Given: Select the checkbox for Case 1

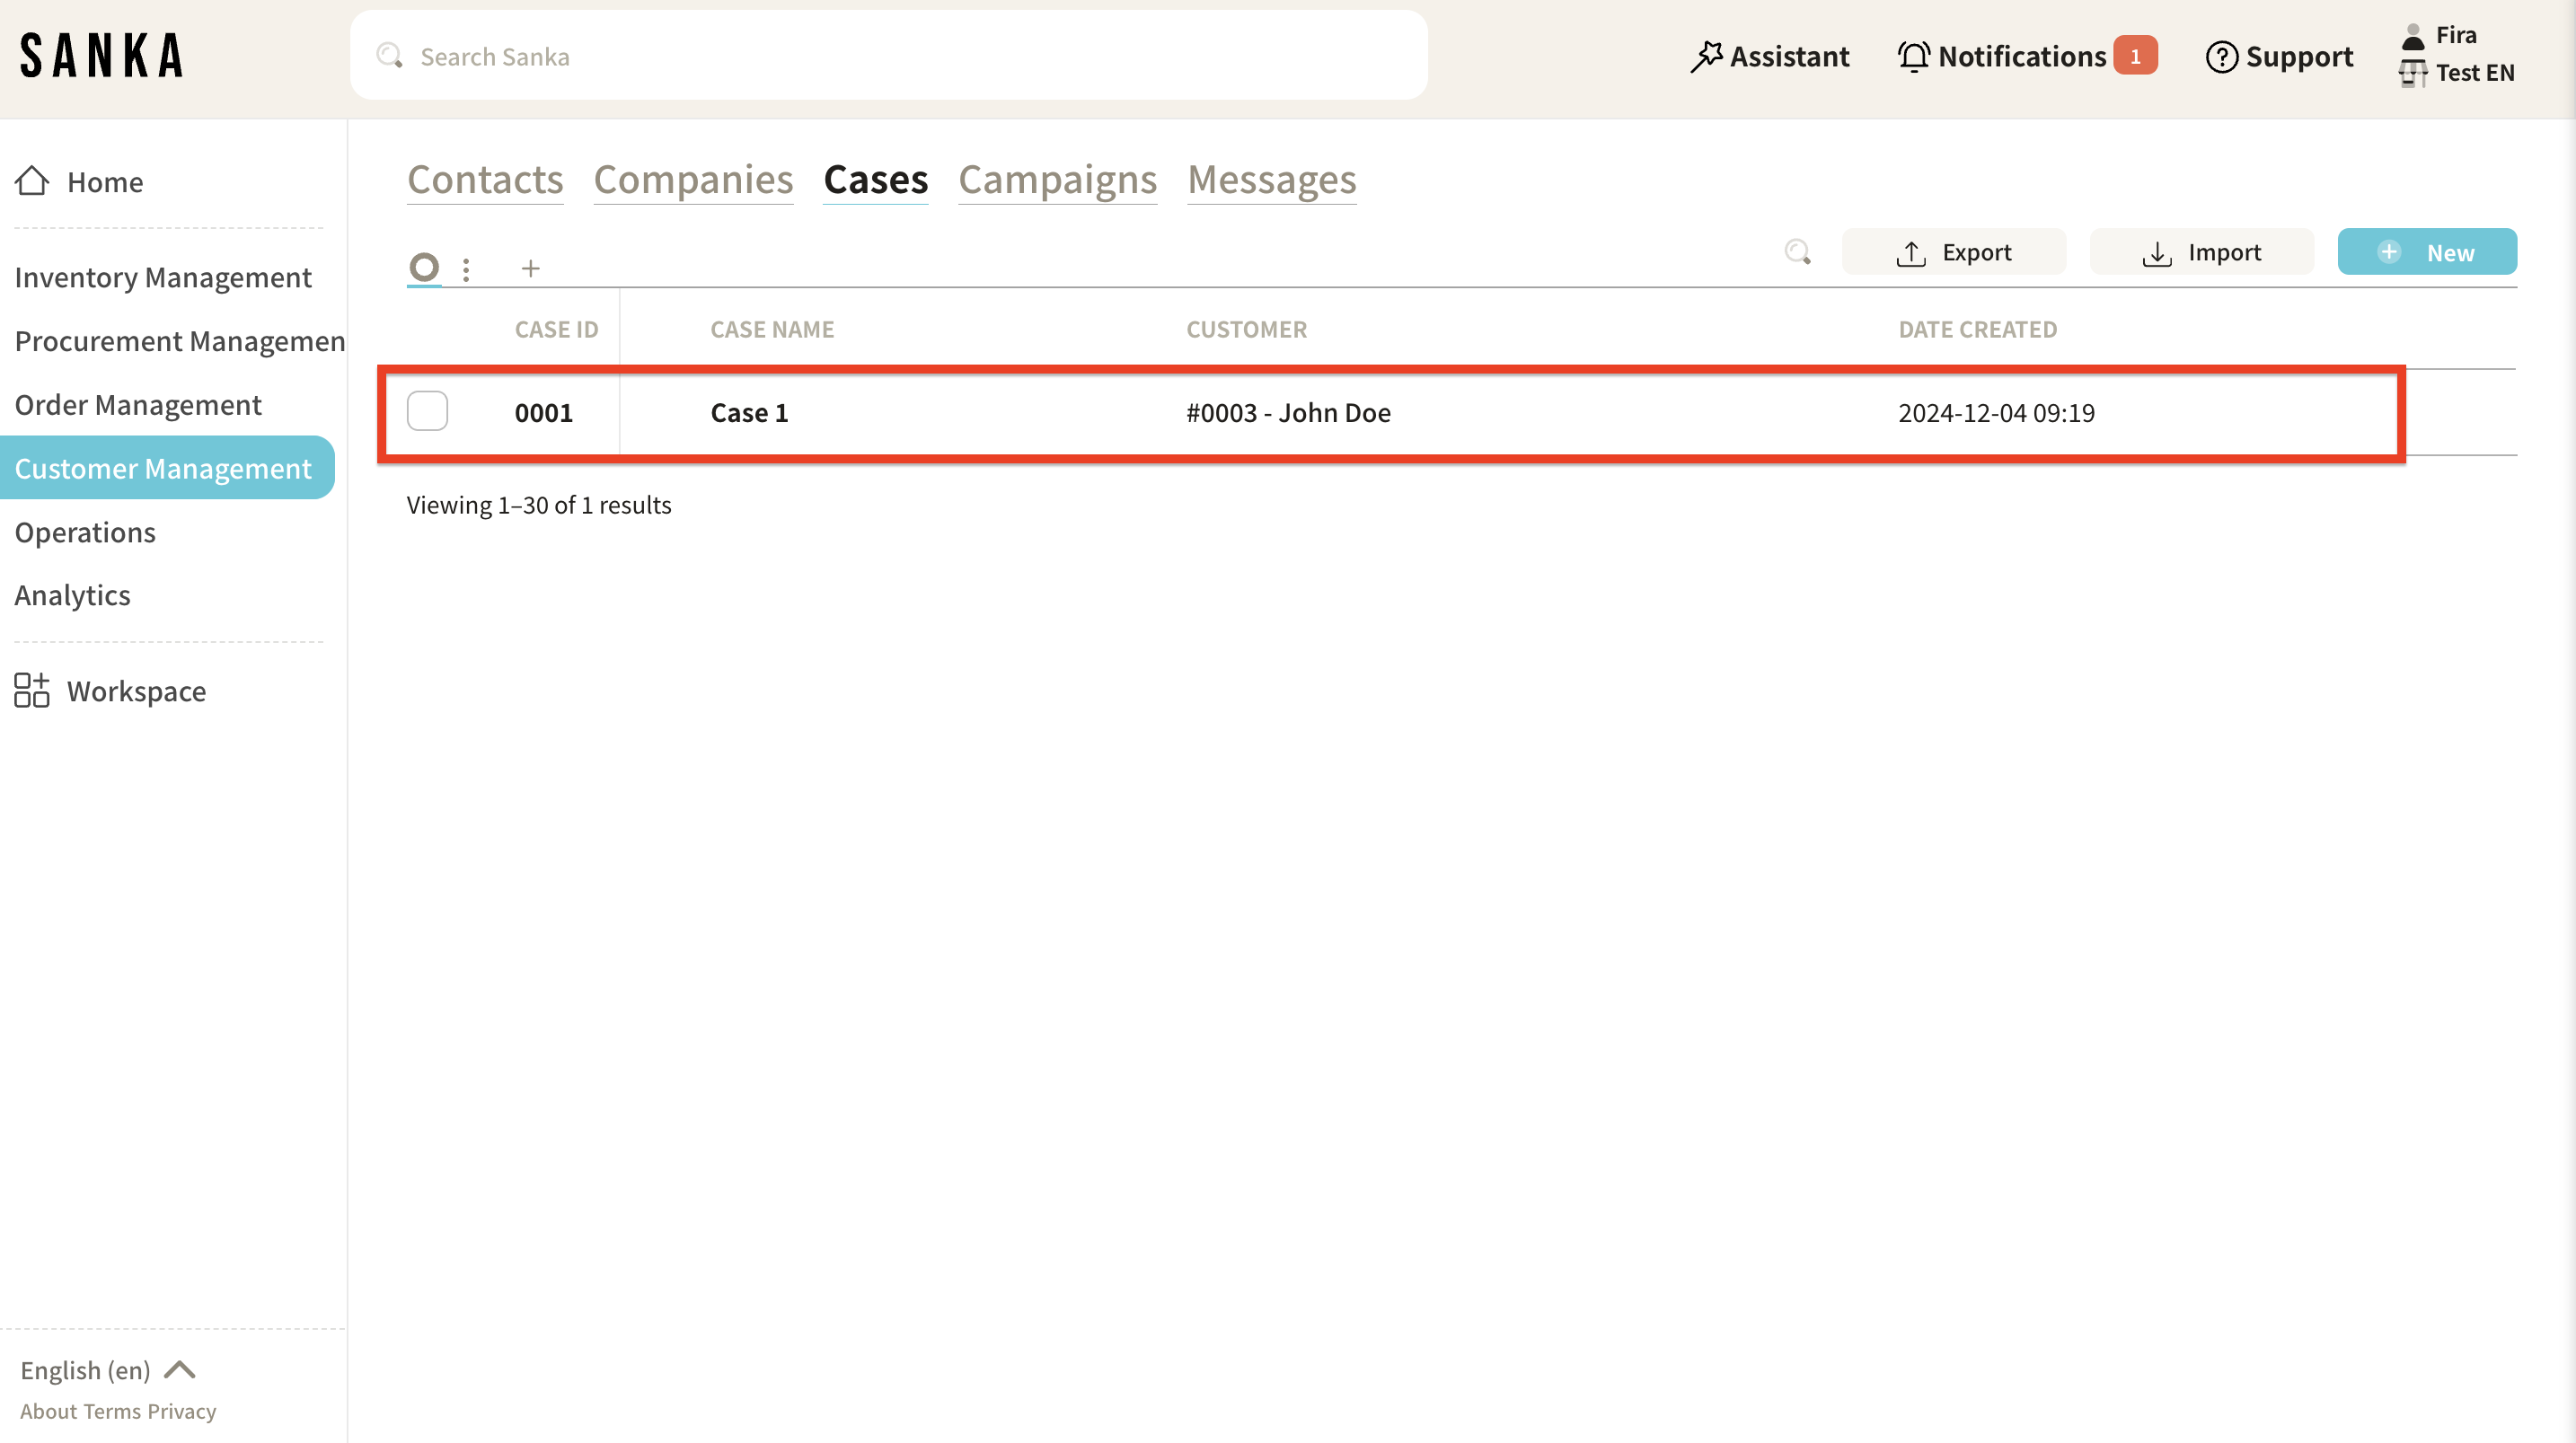Looking at the screenshot, I should pos(427,412).
